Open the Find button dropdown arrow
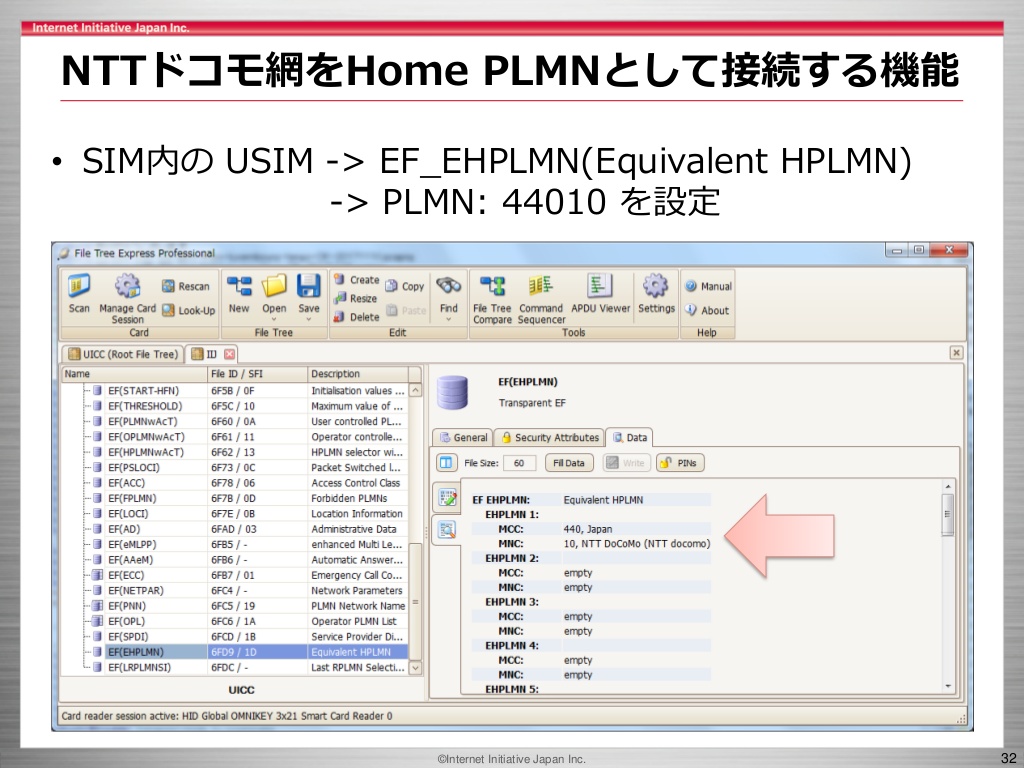 pyautogui.click(x=449, y=319)
